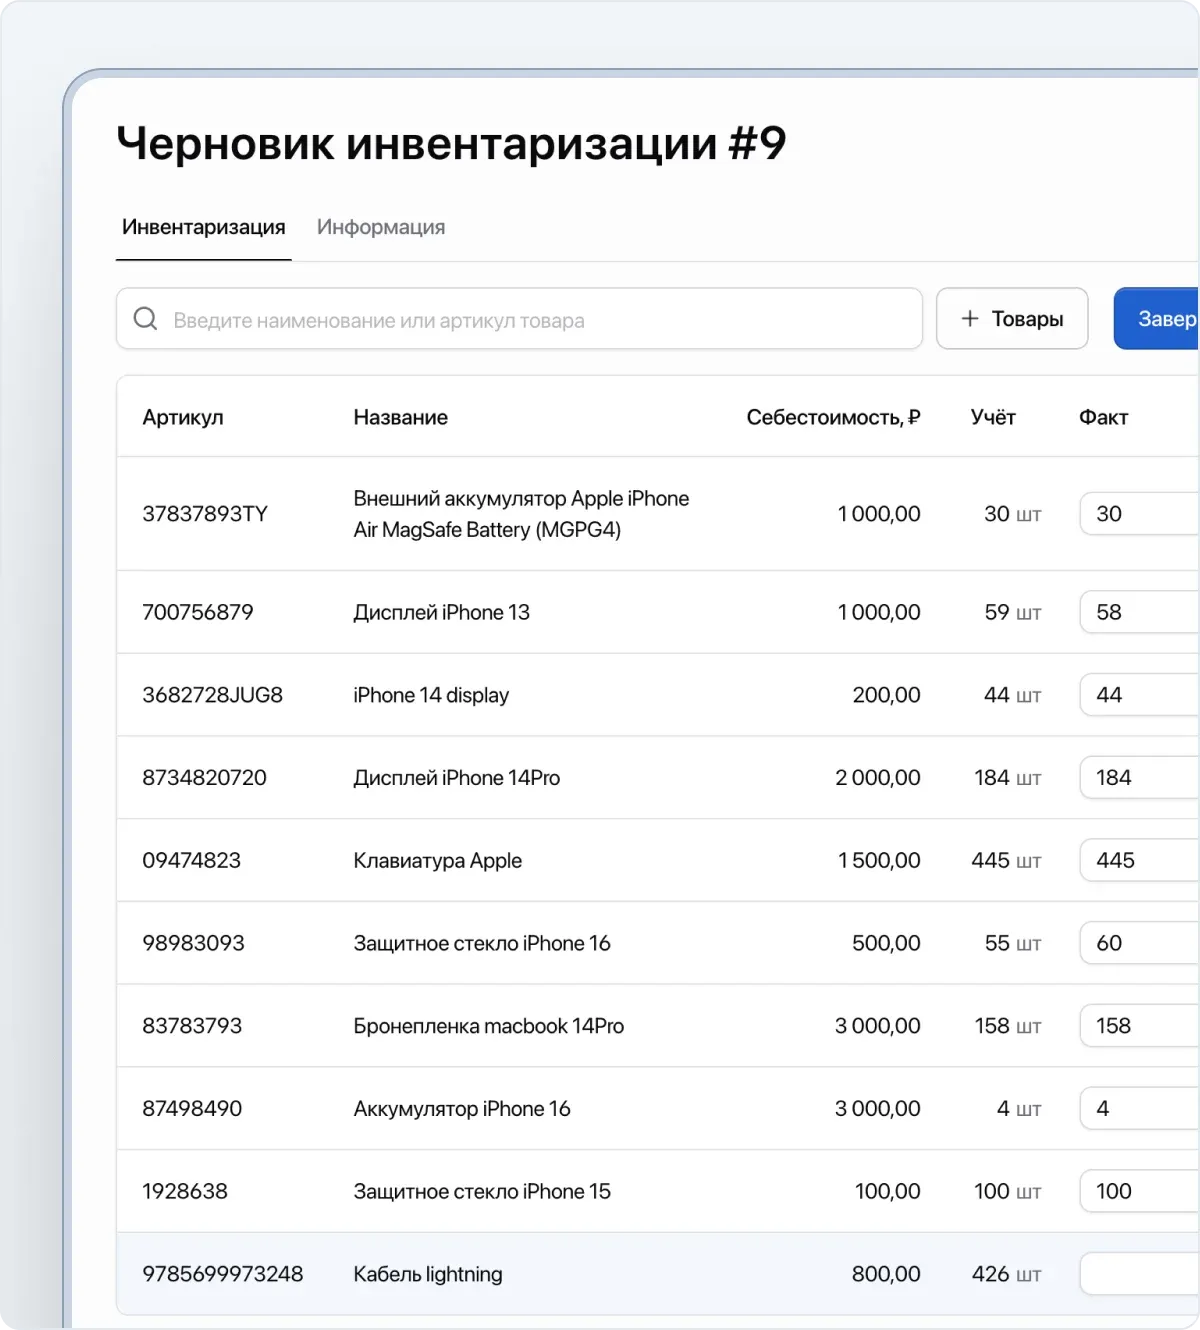
Task: Click empty Факт field for Кабель lightning
Action: tap(1140, 1274)
